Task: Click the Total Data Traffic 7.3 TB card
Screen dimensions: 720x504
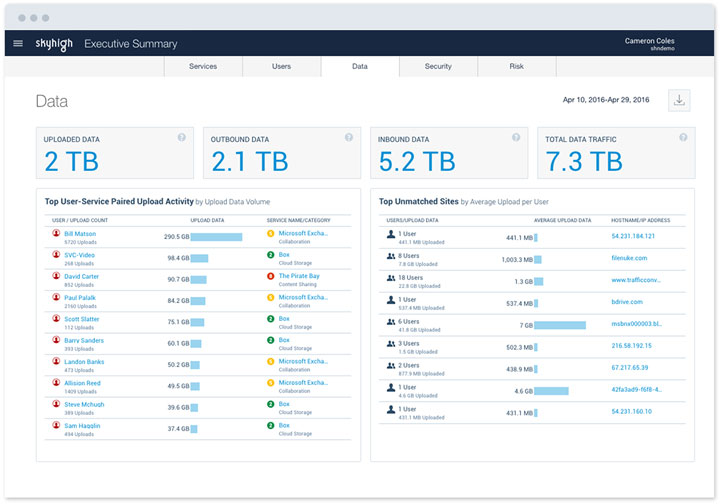Action: pos(616,153)
